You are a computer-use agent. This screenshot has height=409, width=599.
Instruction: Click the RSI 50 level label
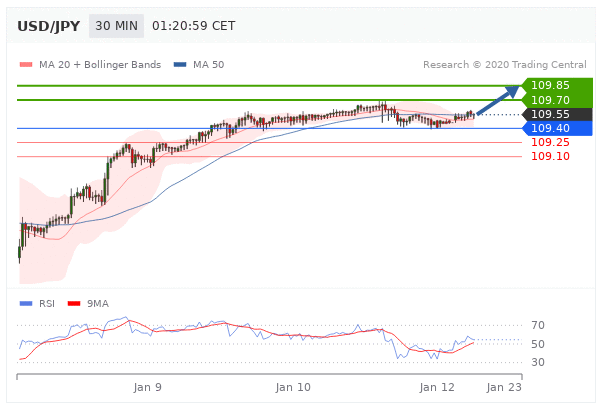pyautogui.click(x=538, y=344)
